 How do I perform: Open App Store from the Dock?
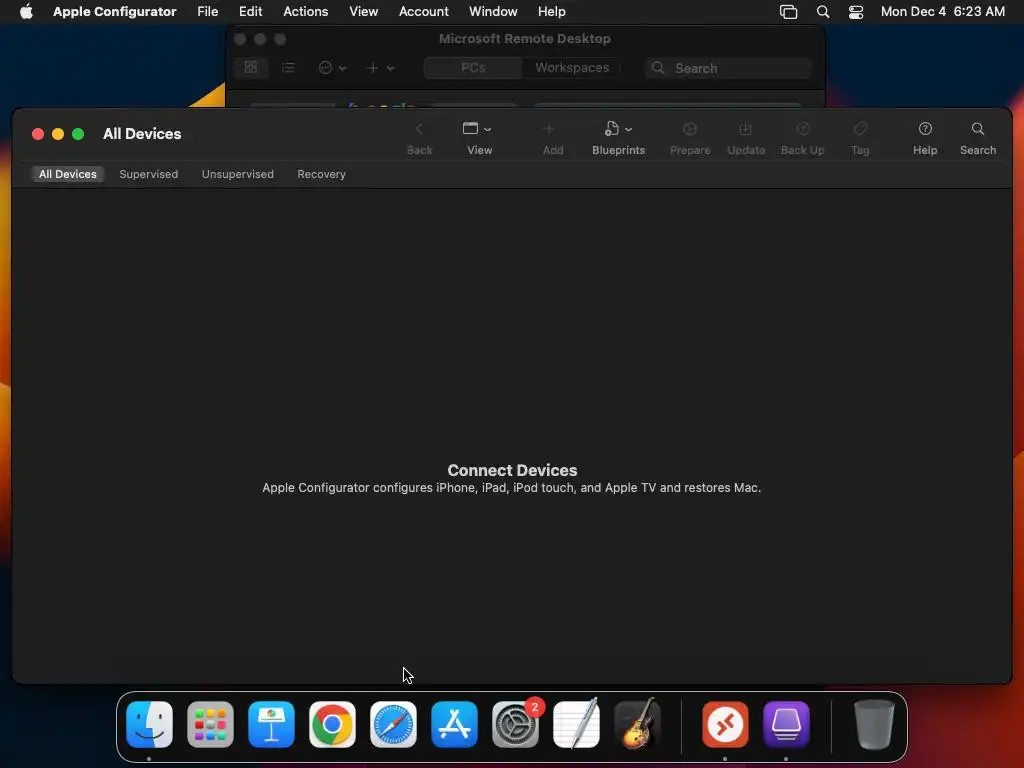455,725
